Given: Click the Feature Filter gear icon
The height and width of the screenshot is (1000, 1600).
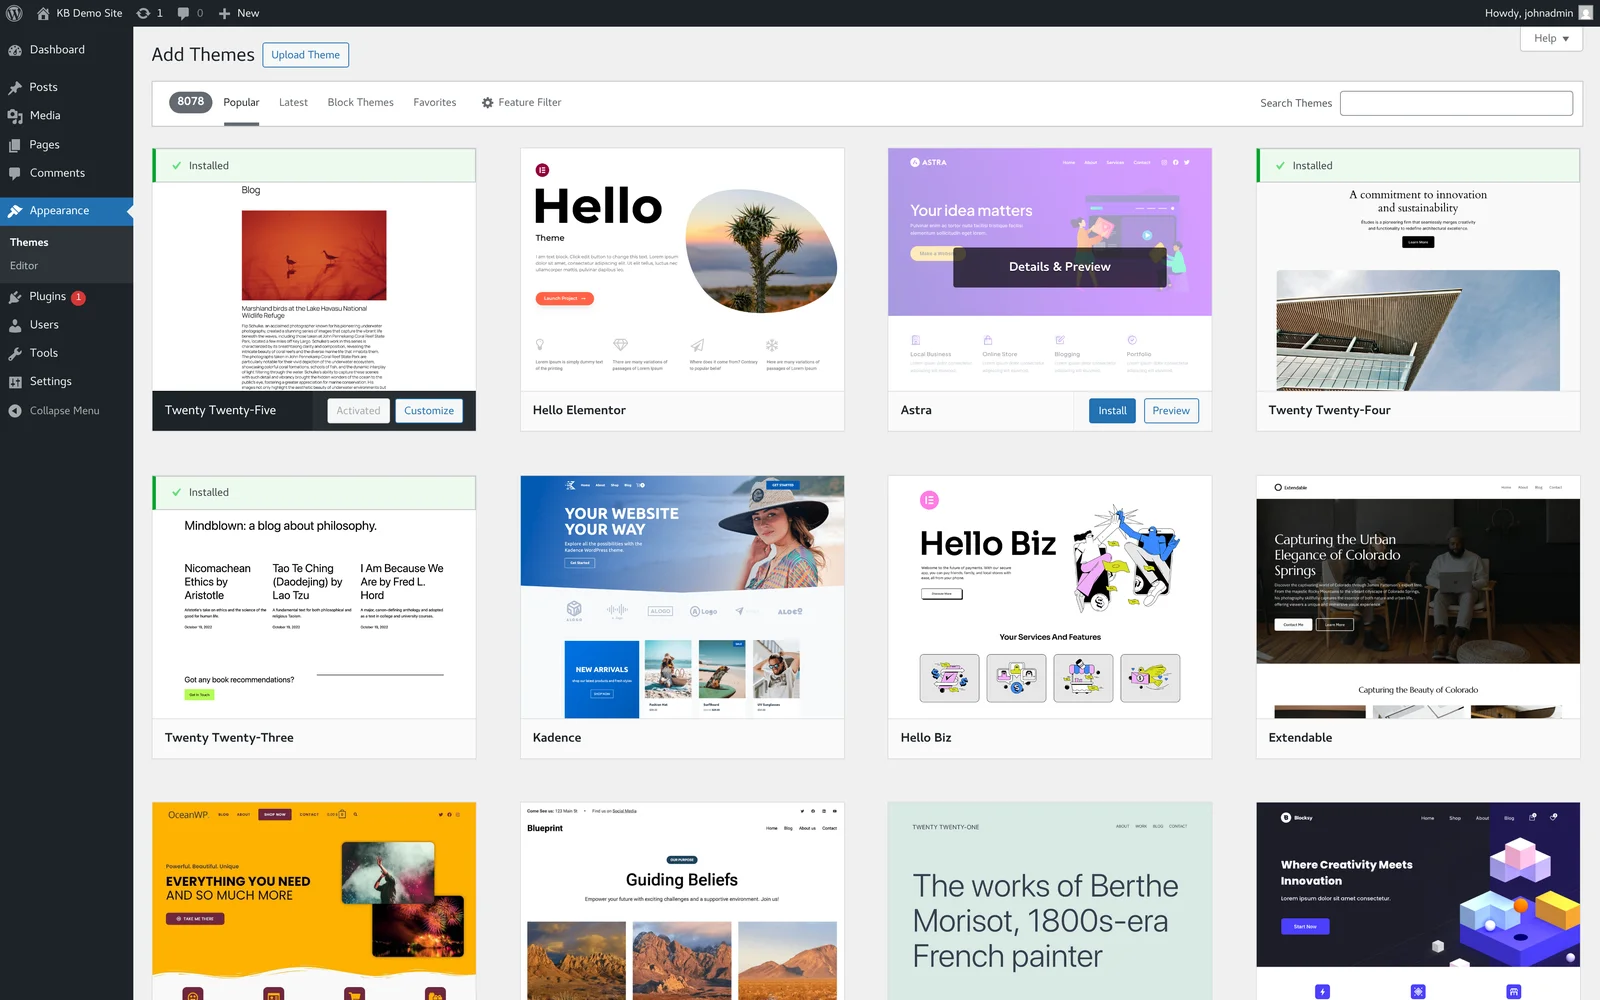Looking at the screenshot, I should click(488, 103).
